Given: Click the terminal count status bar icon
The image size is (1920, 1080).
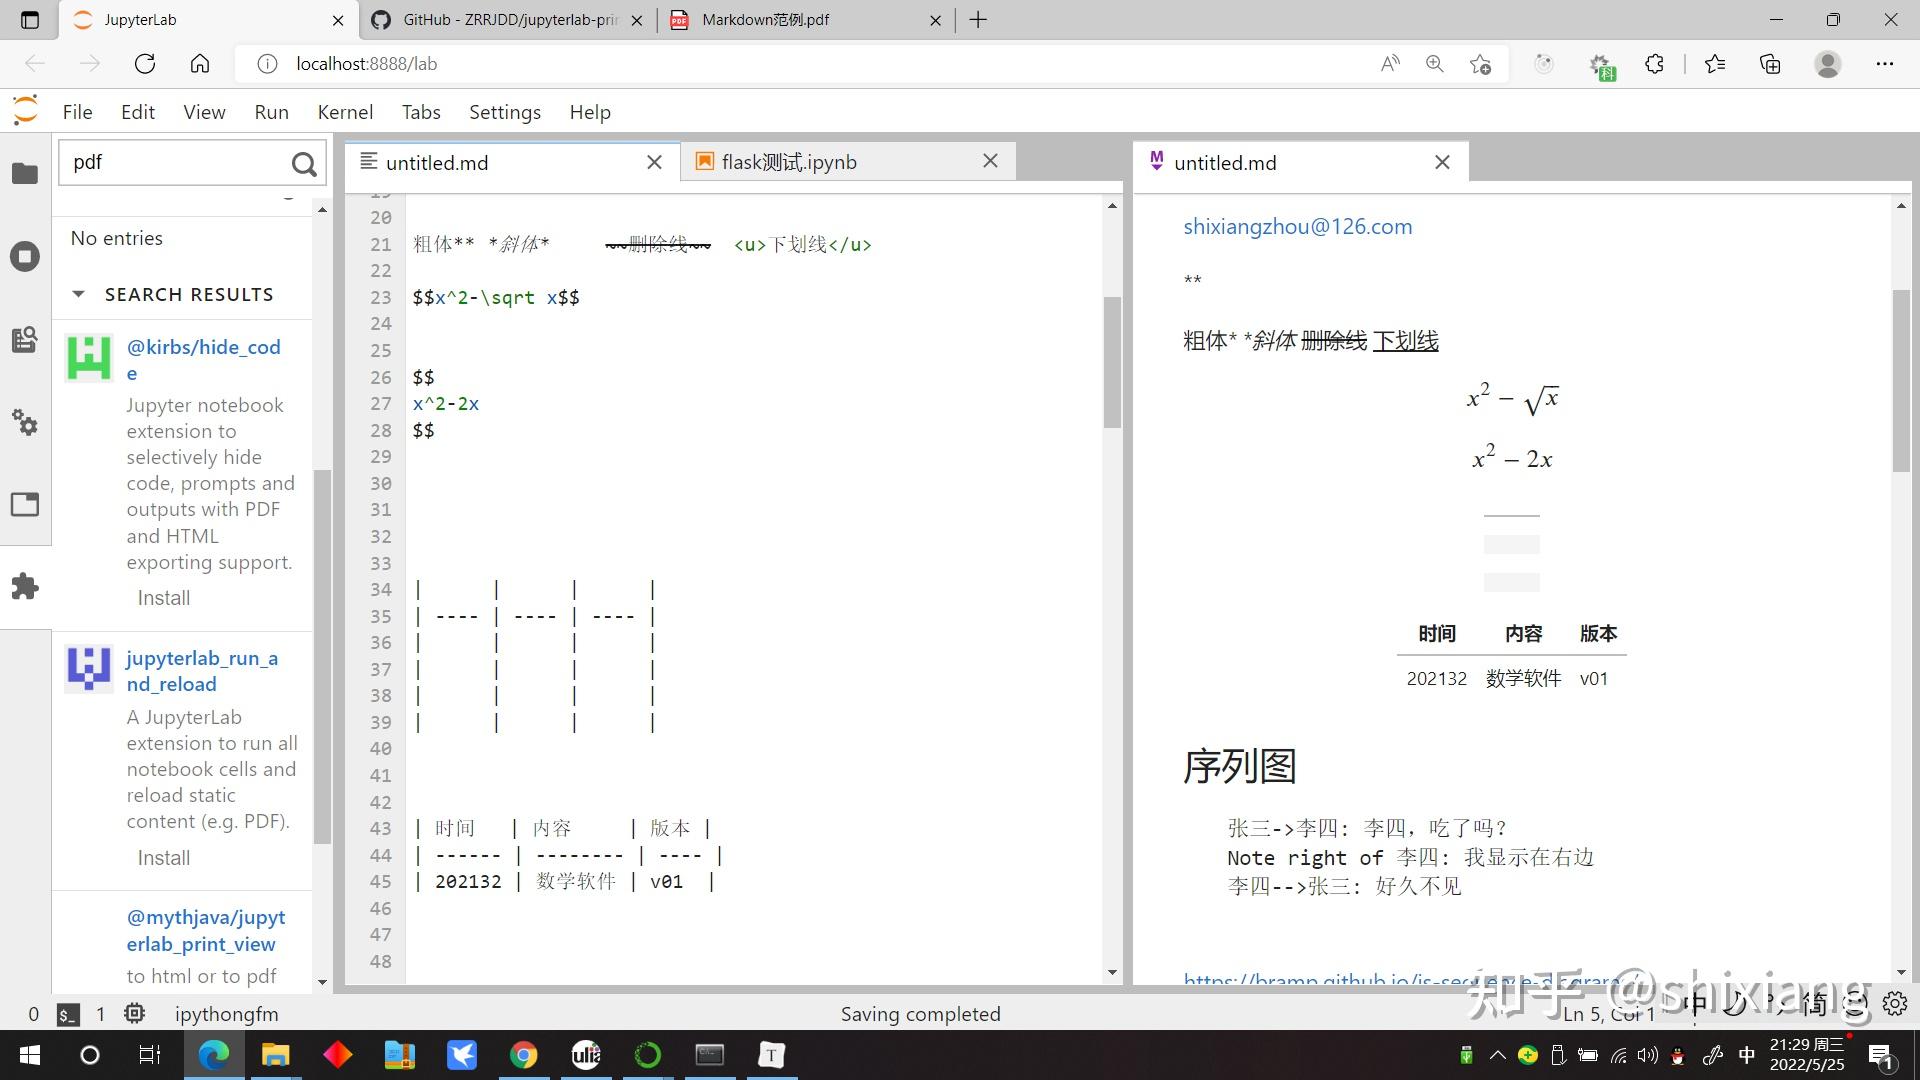Looking at the screenshot, I should [68, 1014].
